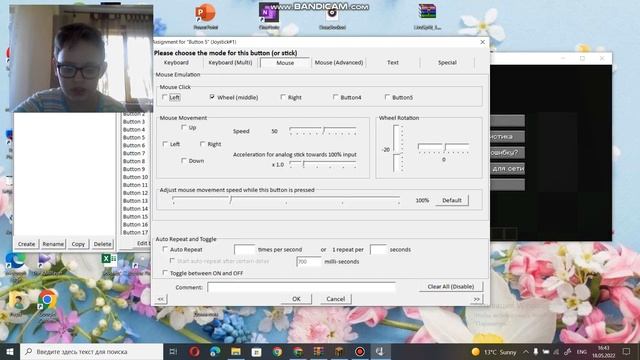Click the Delete profile button
640x360 pixels.
102,244
